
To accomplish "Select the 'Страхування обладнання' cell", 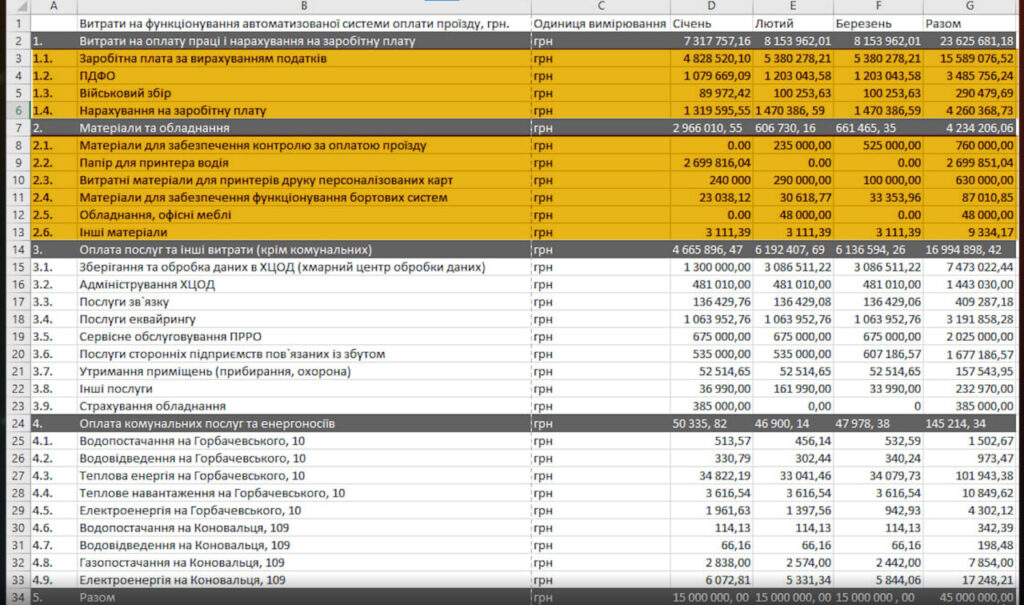I will pos(304,406).
